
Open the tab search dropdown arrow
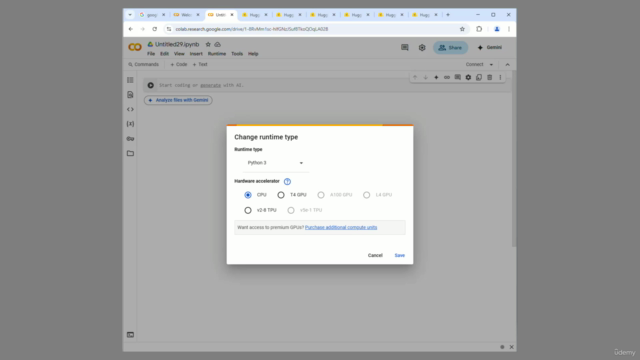[x=130, y=15]
